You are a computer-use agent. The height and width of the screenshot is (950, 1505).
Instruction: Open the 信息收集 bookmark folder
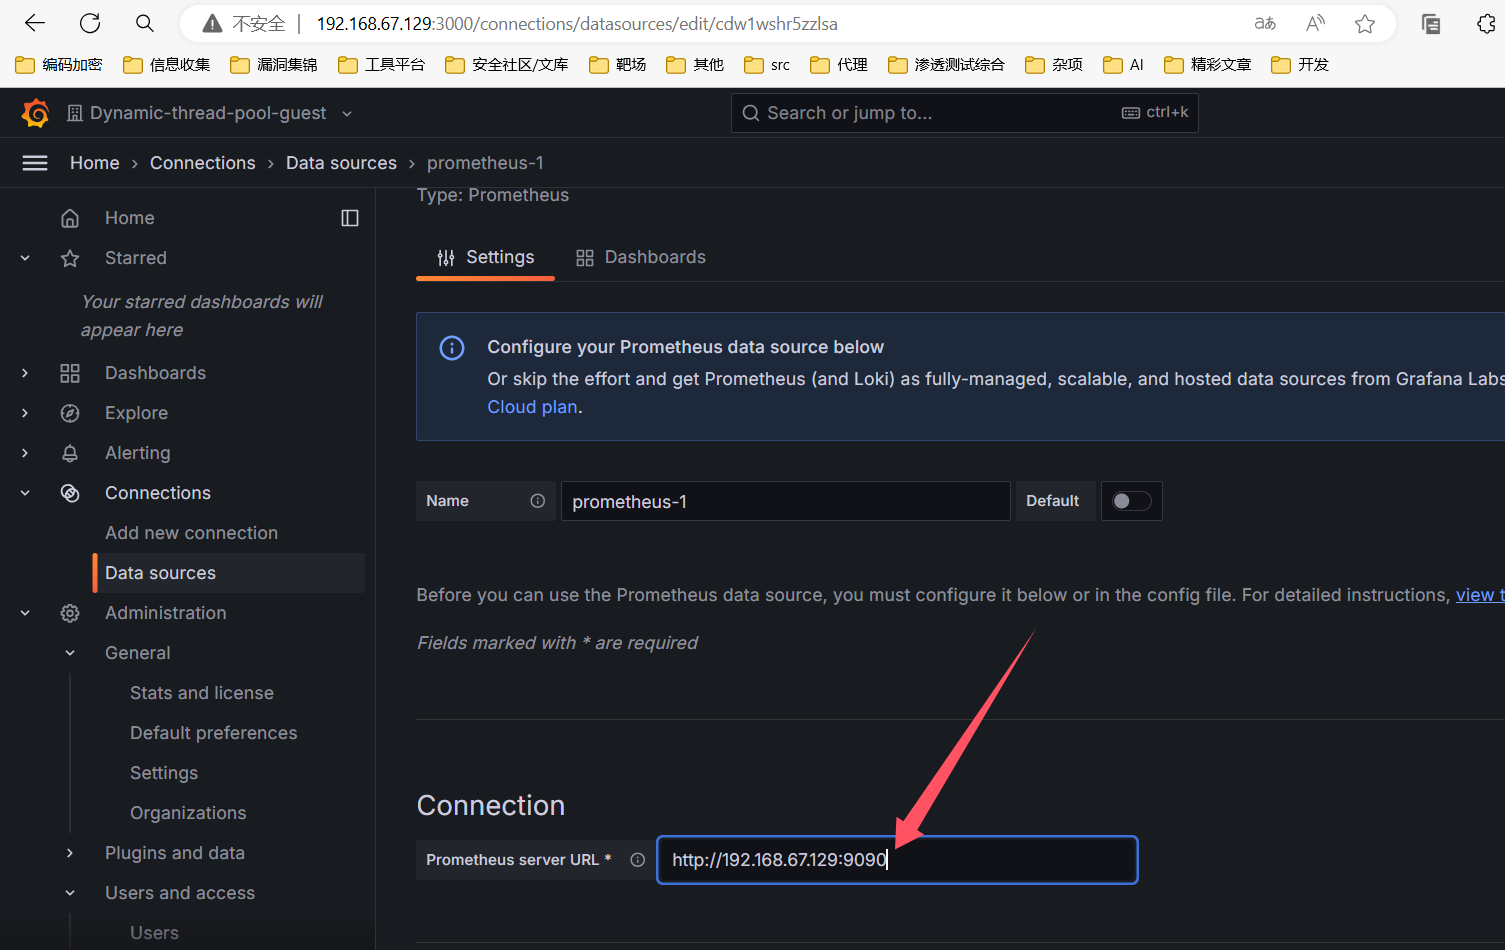[167, 65]
